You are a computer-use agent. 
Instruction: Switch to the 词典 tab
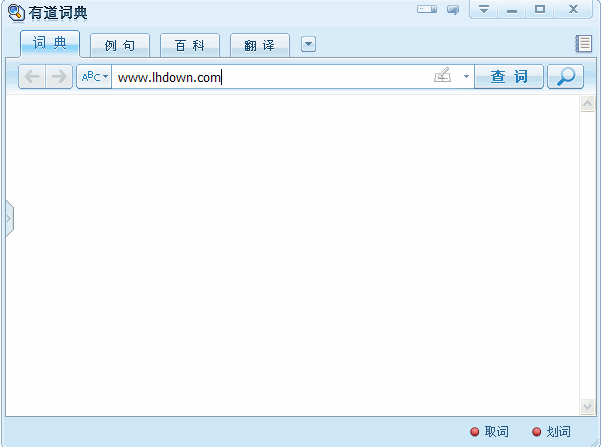tap(50, 43)
